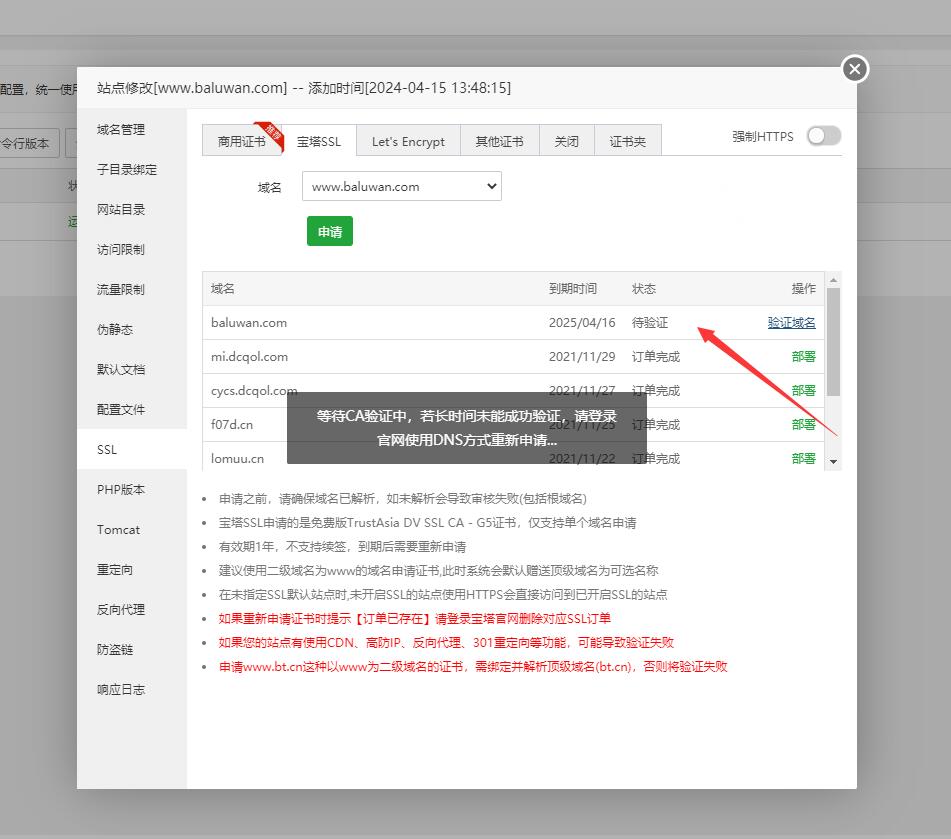The image size is (951, 839).
Task: Click 部署 for lomuu.cn
Action: 803,459
